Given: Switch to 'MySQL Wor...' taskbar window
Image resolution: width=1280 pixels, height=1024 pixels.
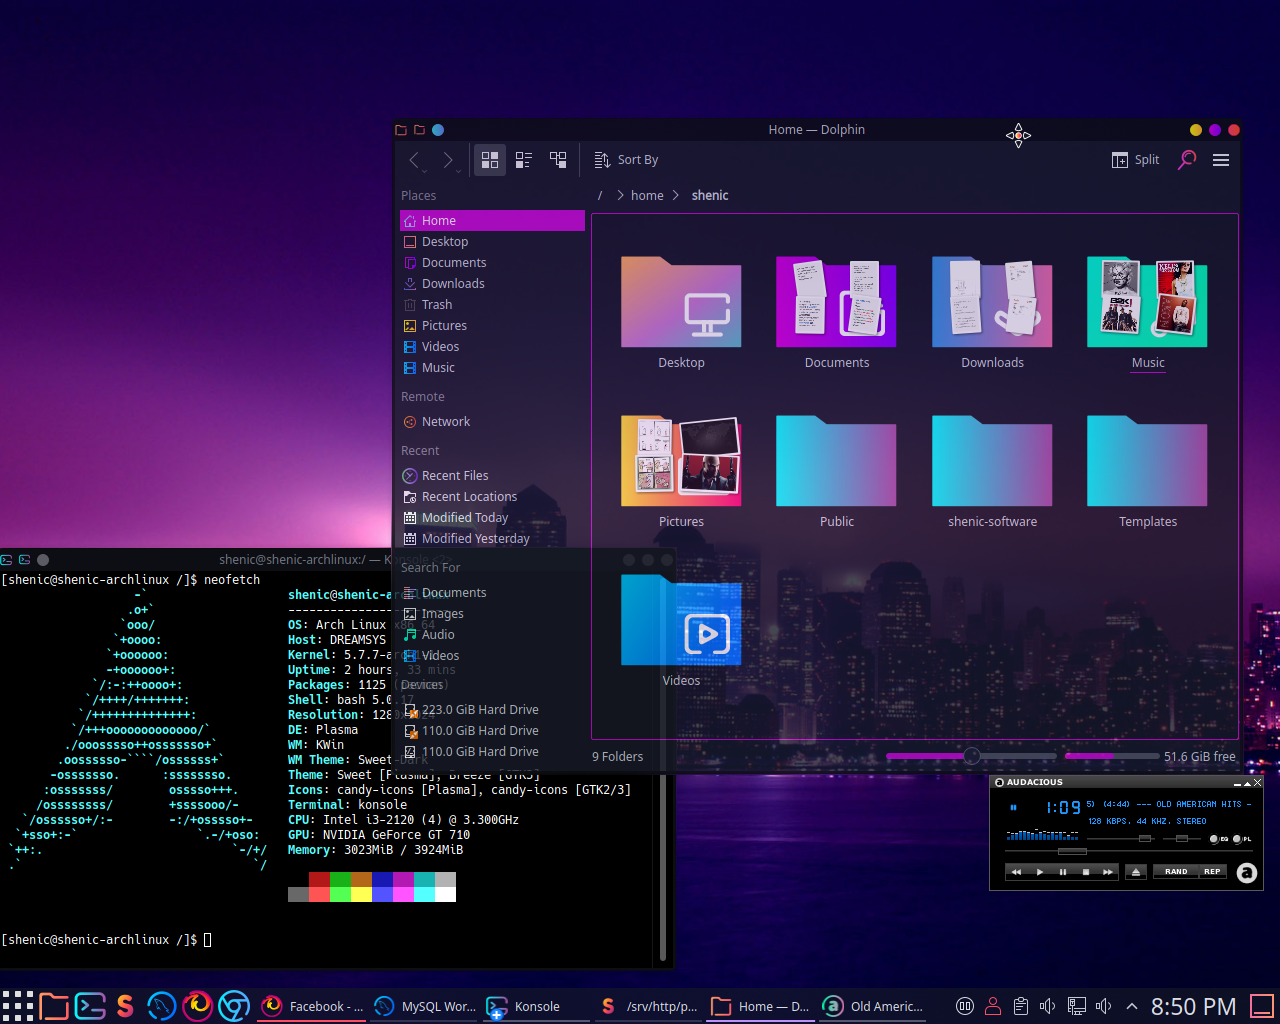Looking at the screenshot, I should (425, 1006).
